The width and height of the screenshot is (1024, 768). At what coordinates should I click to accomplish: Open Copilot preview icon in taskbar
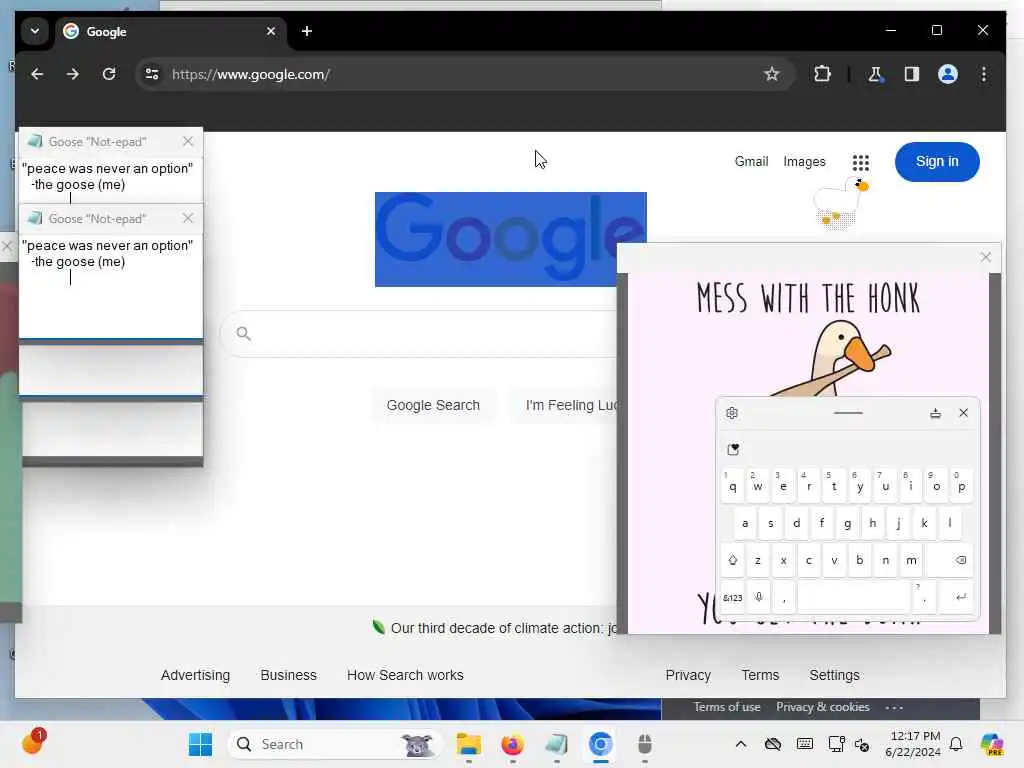point(992,744)
